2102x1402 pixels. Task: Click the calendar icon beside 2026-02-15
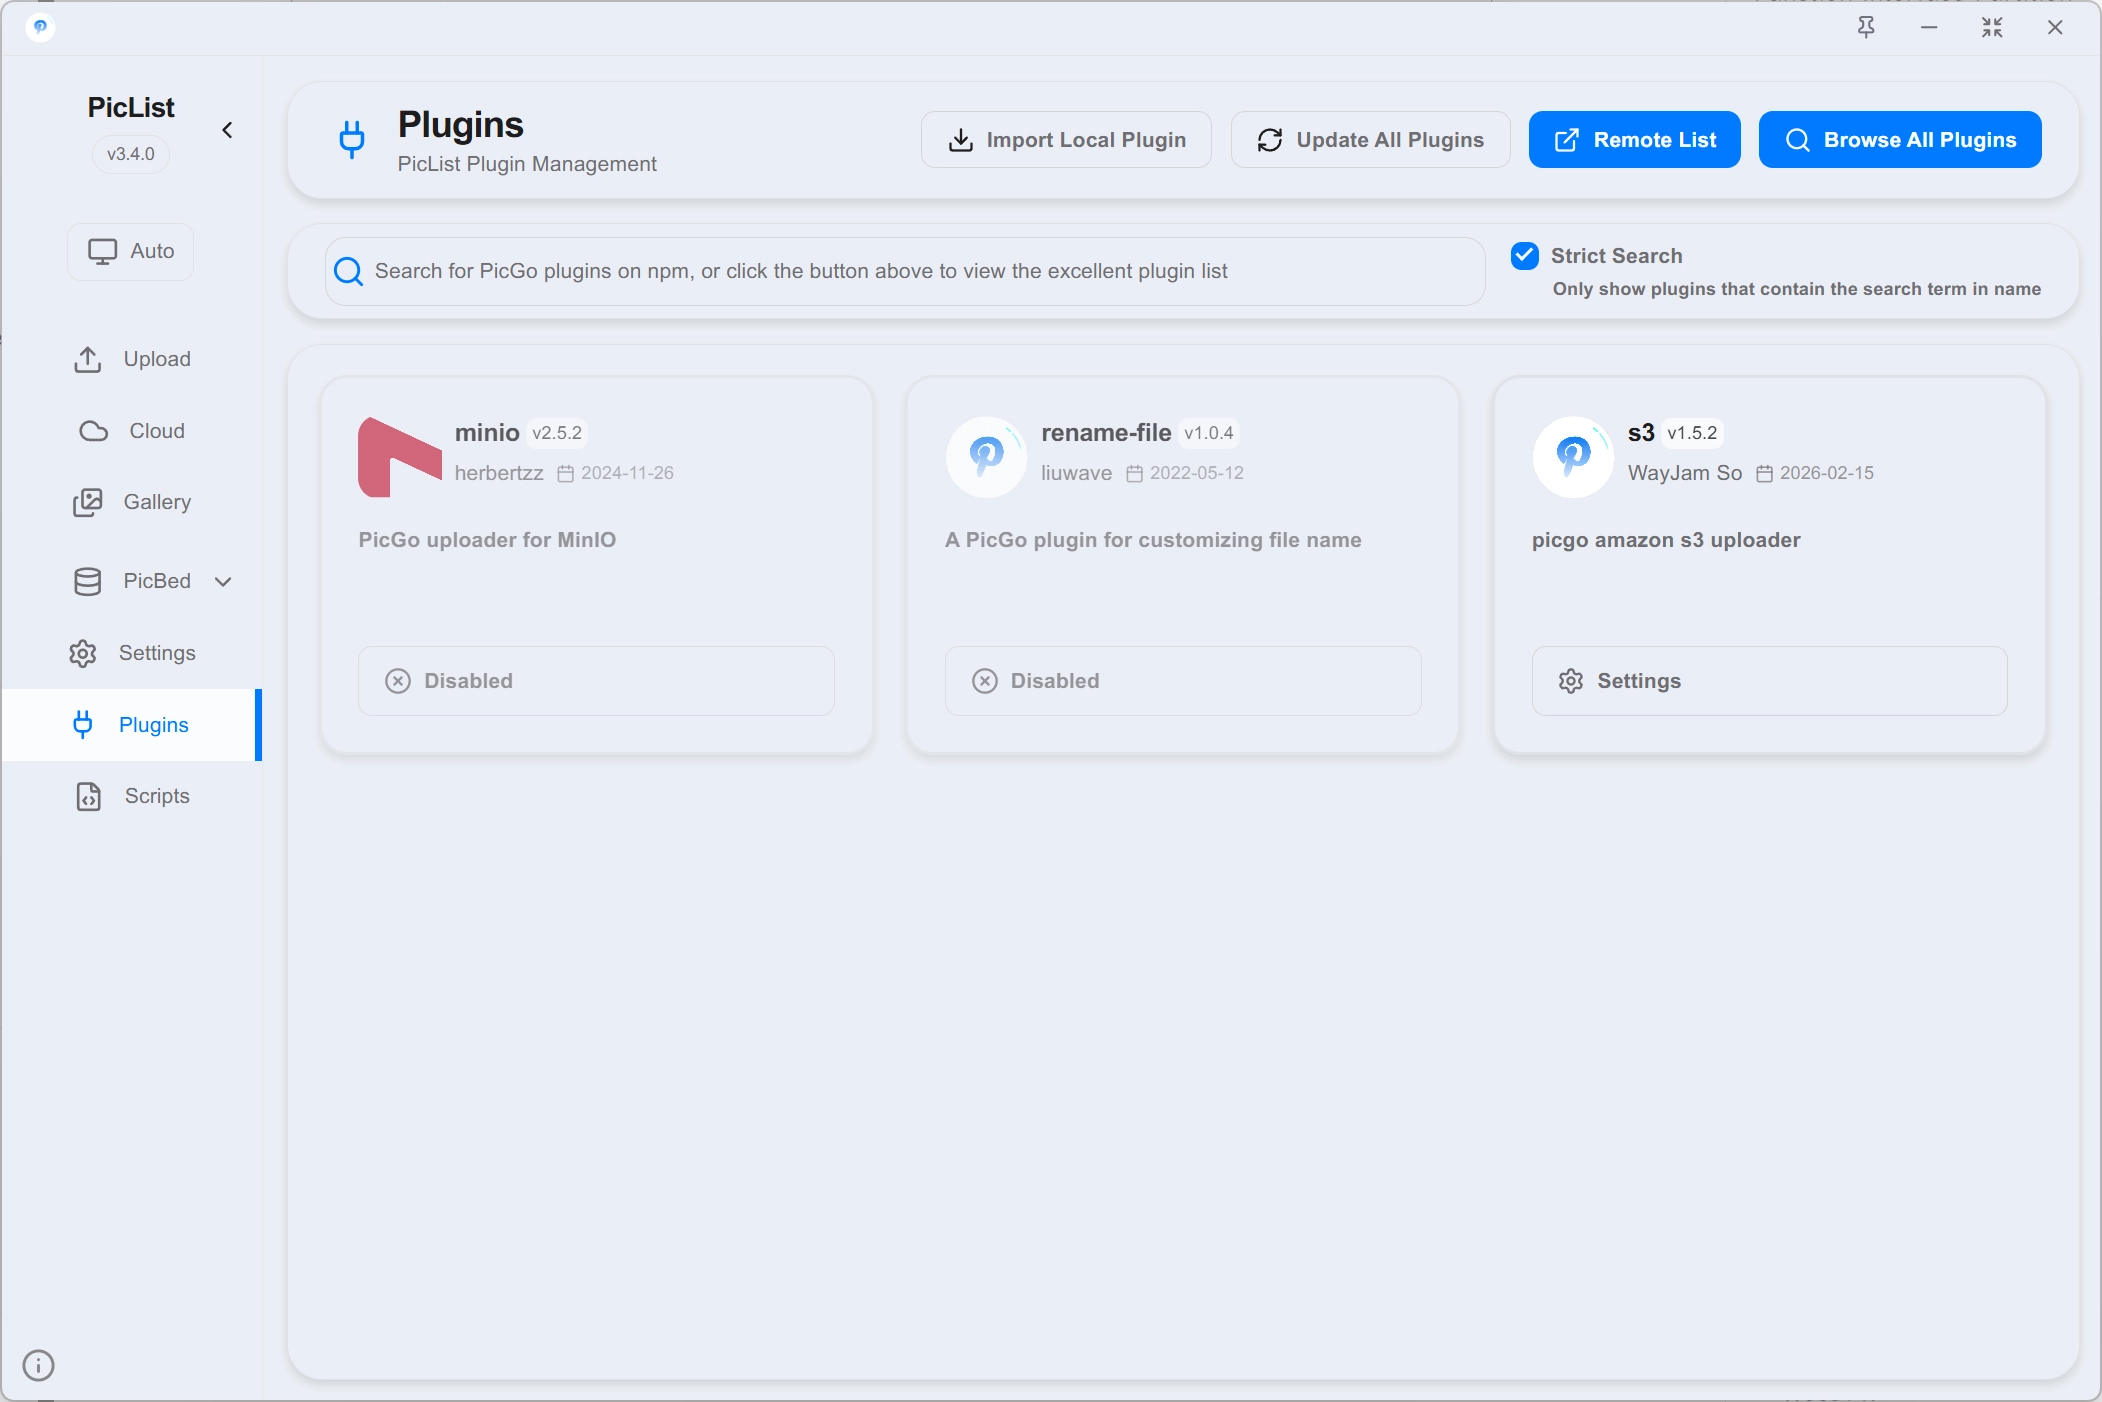point(1765,473)
